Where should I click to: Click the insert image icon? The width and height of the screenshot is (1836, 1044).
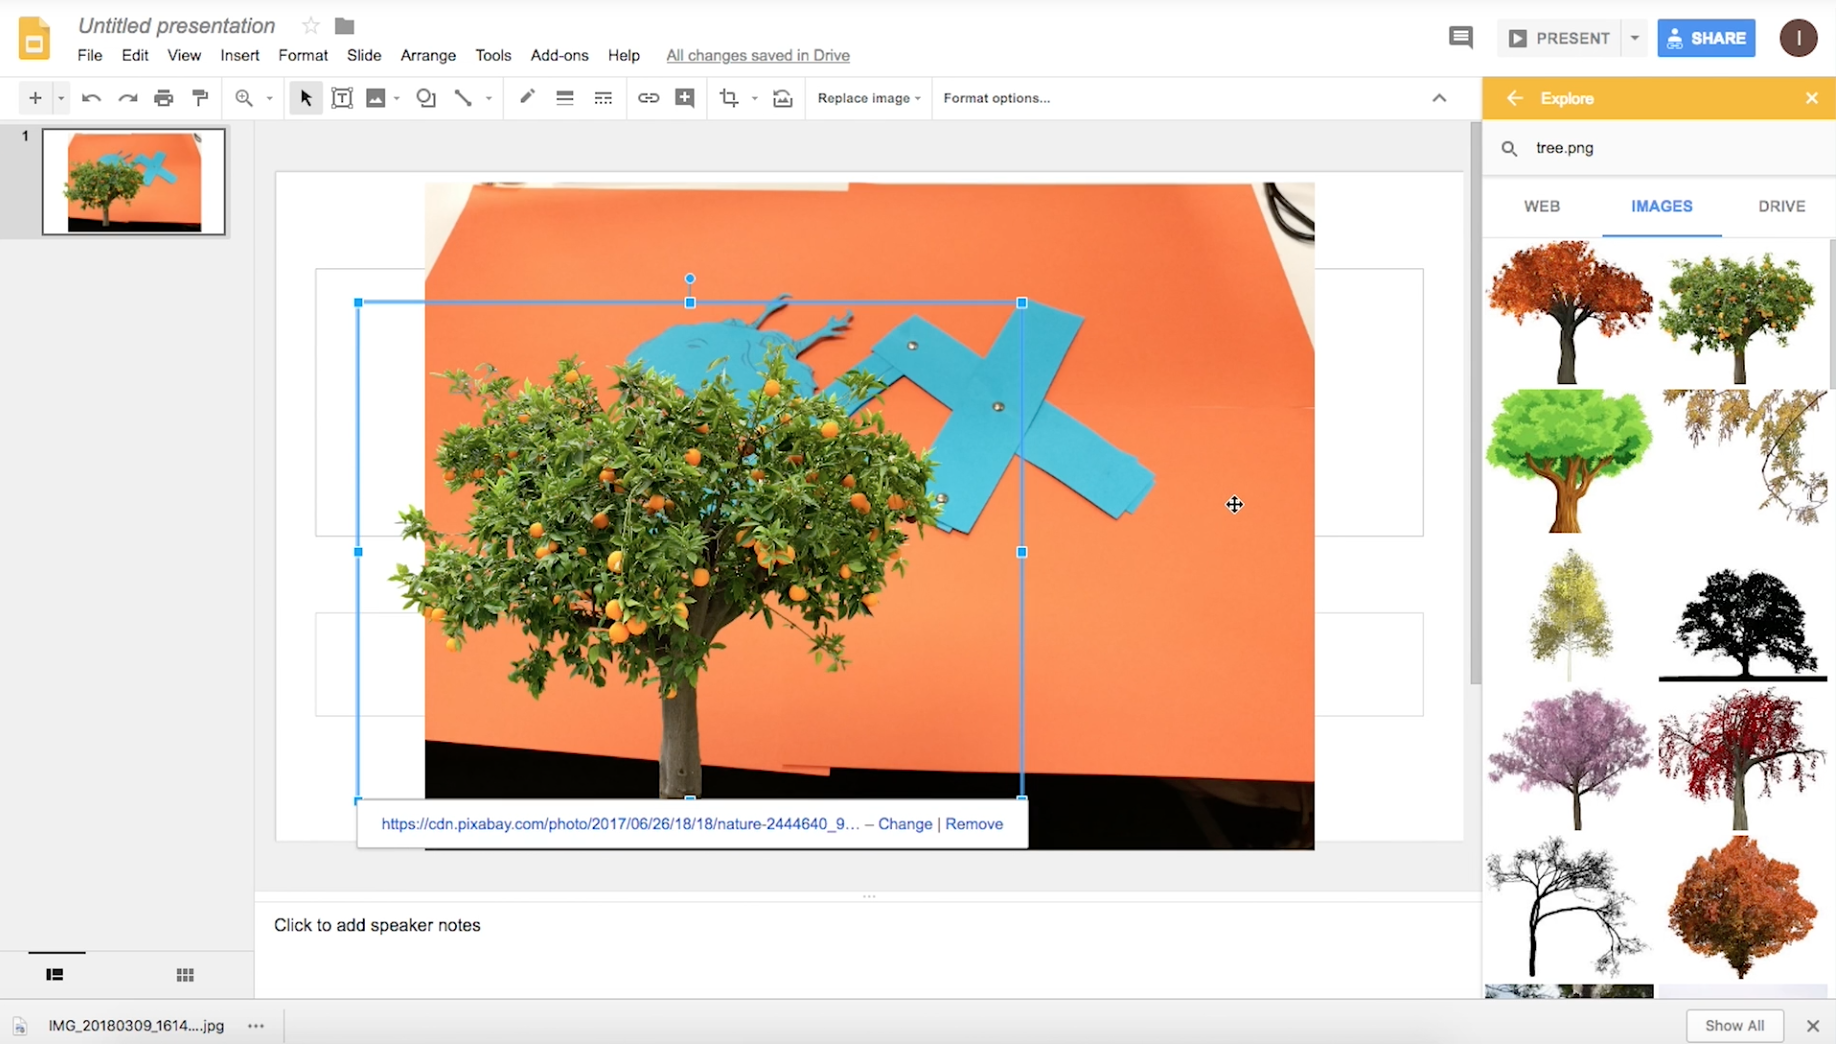(x=376, y=98)
